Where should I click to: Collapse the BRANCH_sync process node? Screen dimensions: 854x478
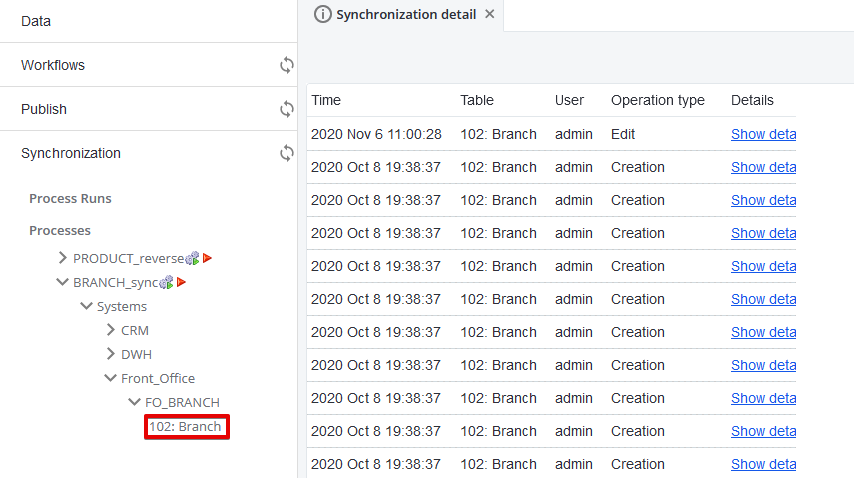point(63,282)
